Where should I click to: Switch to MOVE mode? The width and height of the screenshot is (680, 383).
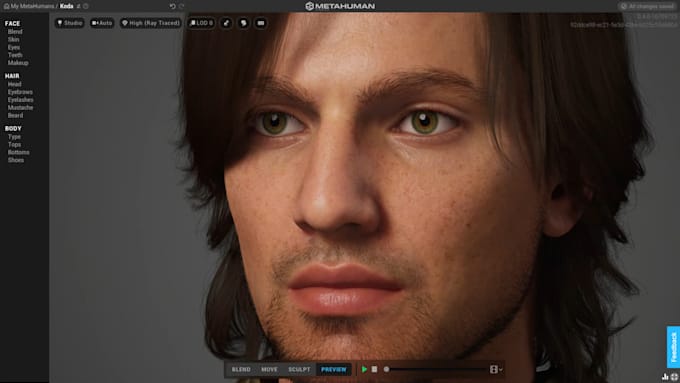pyautogui.click(x=269, y=370)
